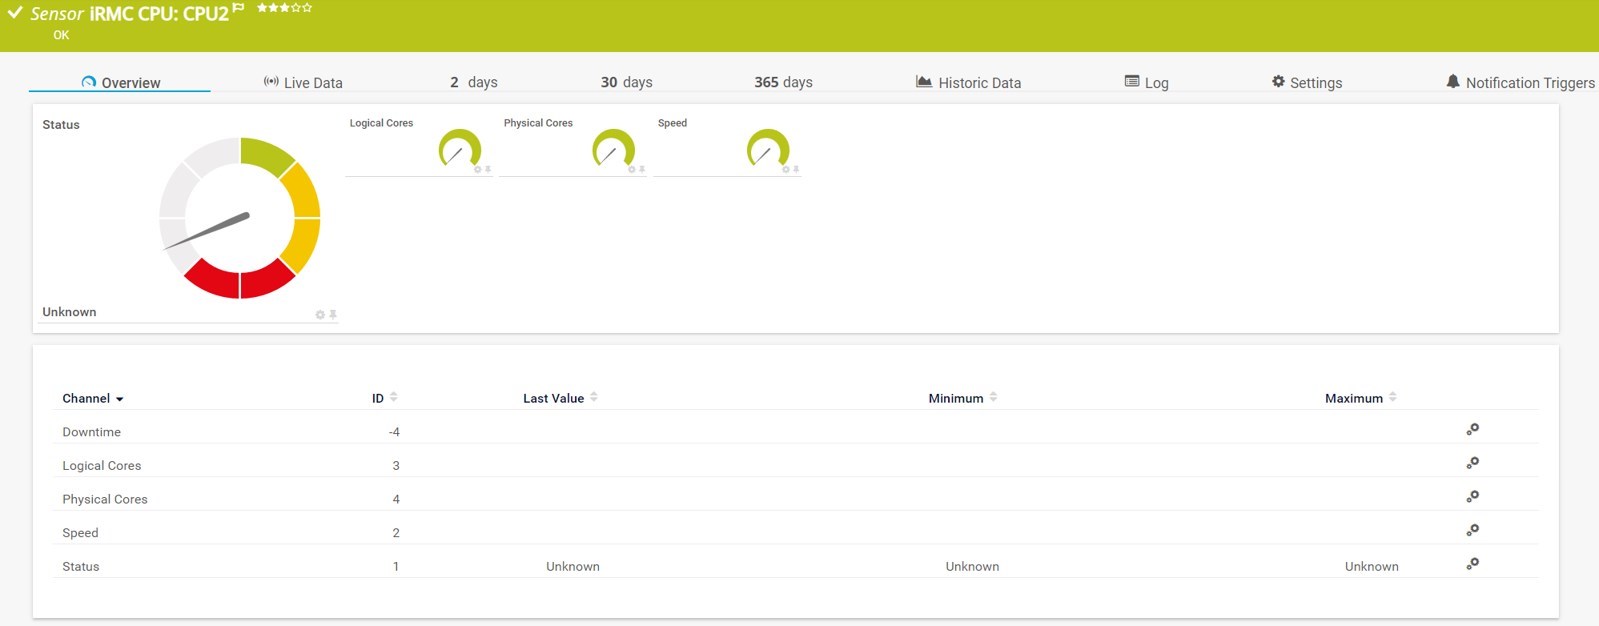Open channel settings for Downtime row
Viewport: 1599px width, 626px height.
click(x=1472, y=430)
